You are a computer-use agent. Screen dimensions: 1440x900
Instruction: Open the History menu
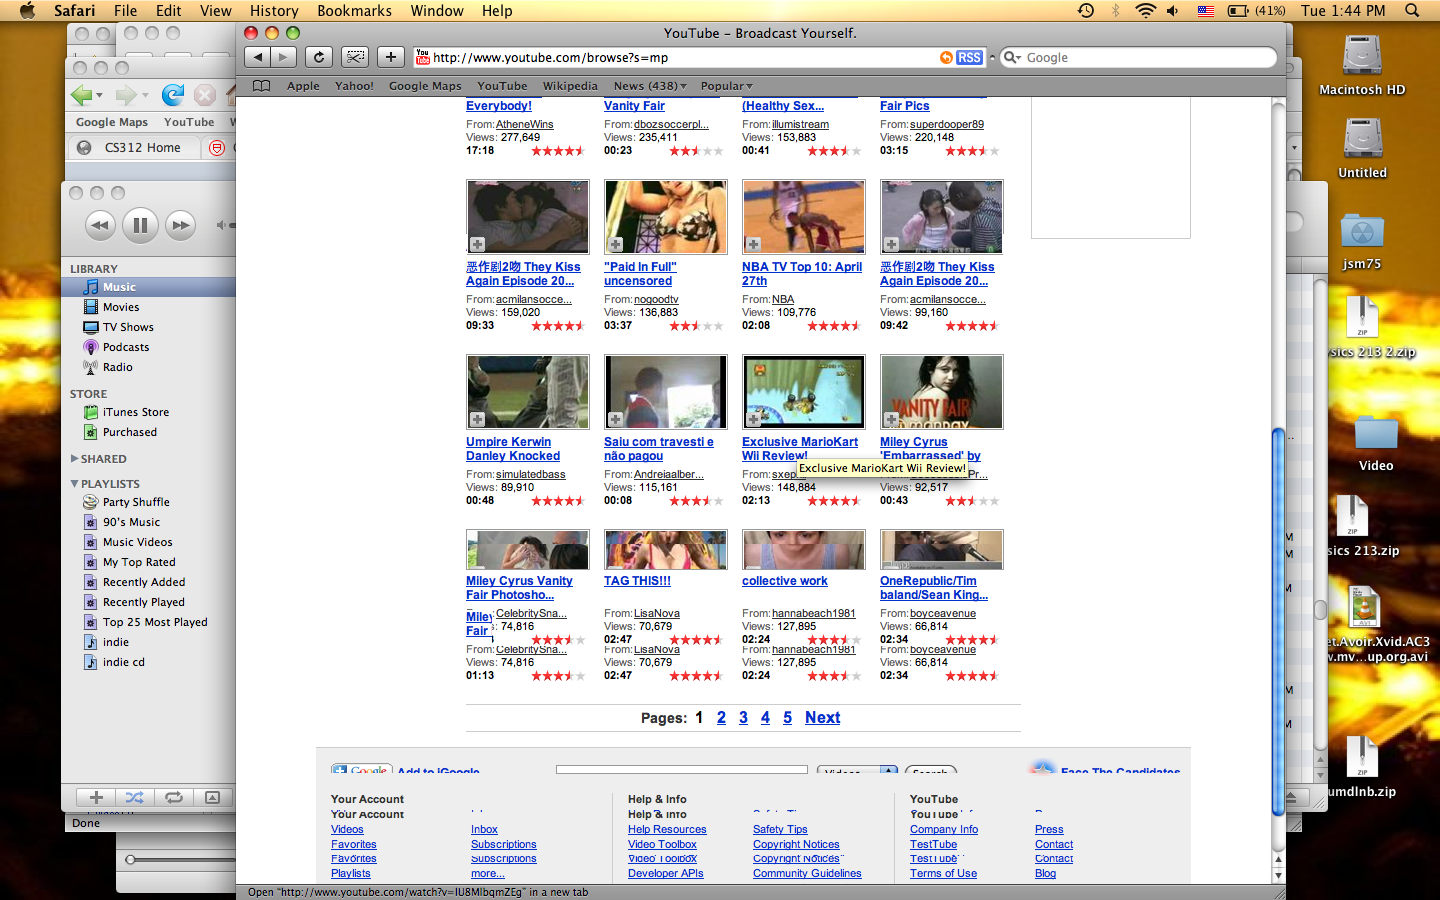(x=274, y=11)
